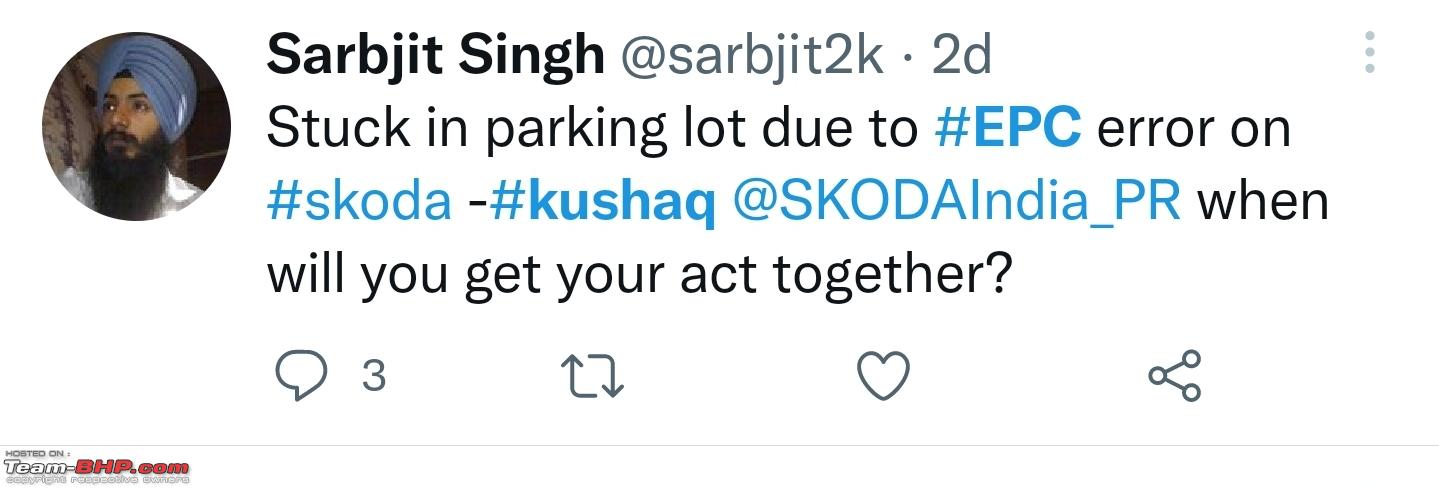1439x488 pixels.
Task: Retweet this tweet with the arrows icon
Action: [x=593, y=377]
